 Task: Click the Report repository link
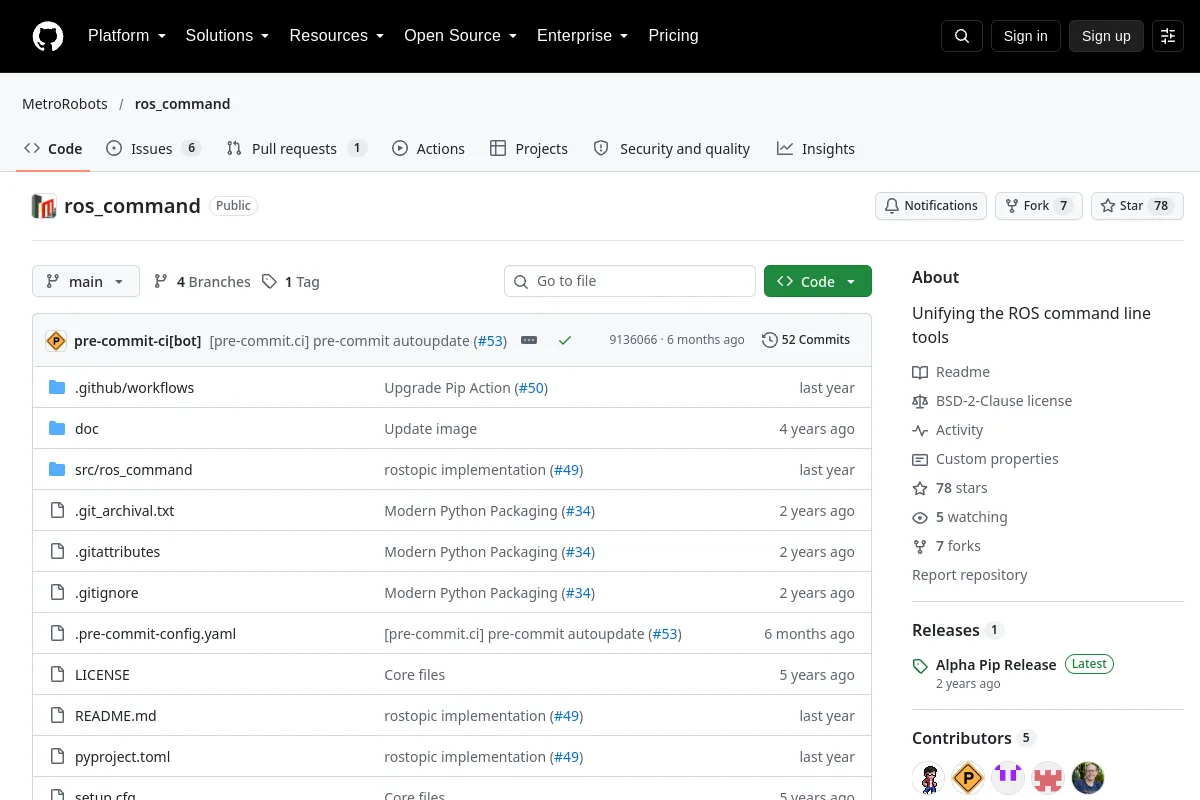point(969,575)
